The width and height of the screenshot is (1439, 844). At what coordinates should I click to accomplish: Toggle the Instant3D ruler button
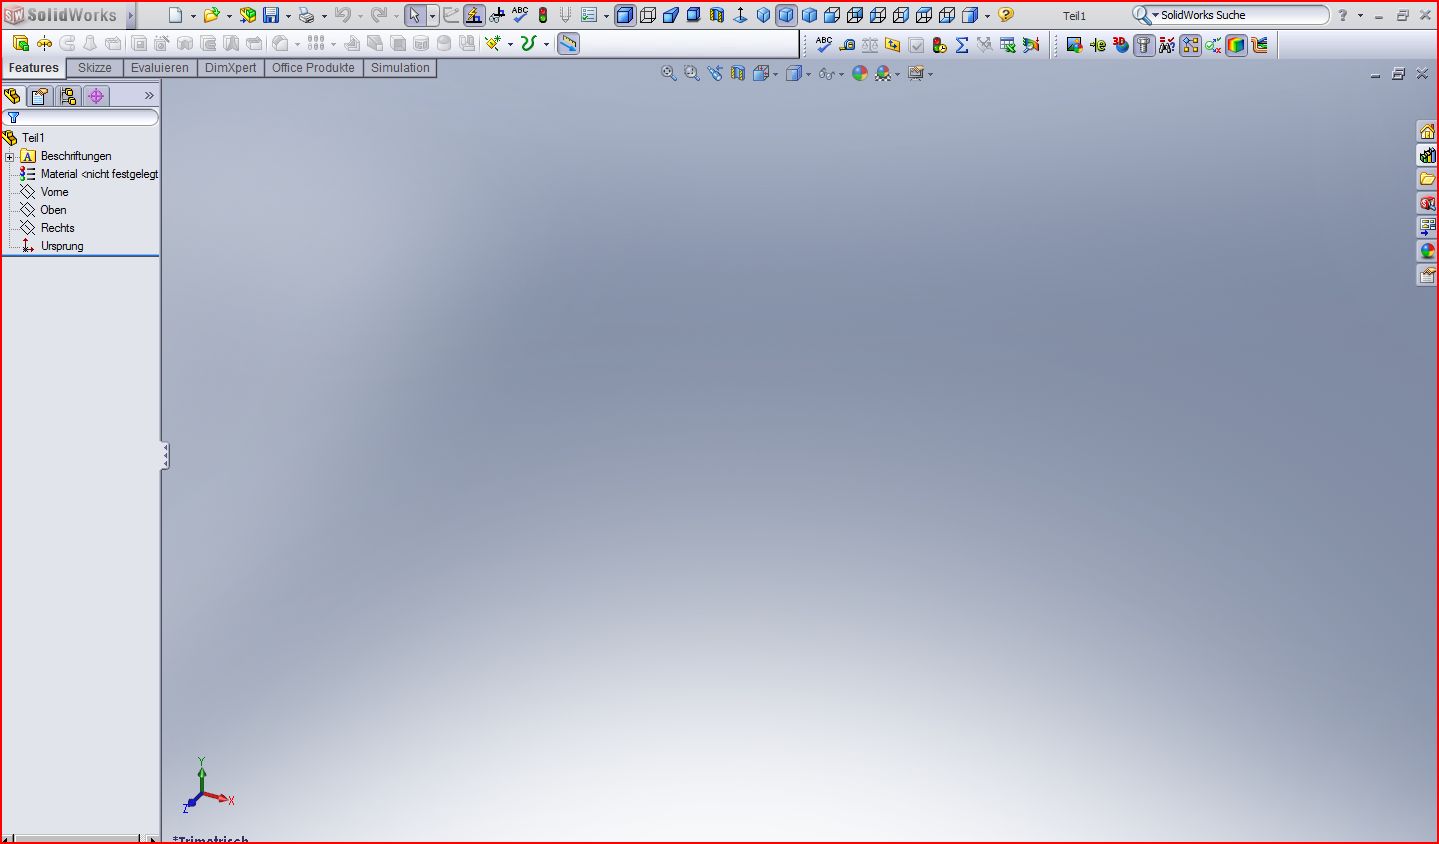[x=568, y=43]
